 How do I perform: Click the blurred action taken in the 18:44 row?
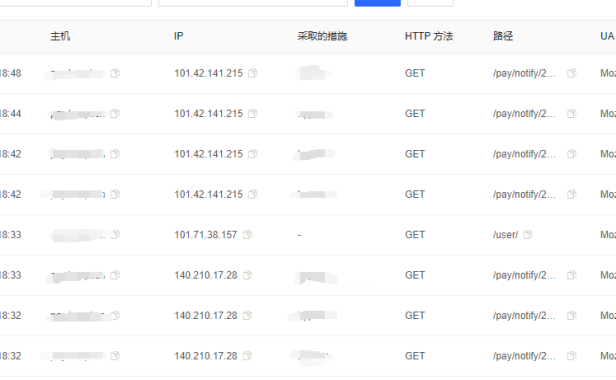[314, 114]
